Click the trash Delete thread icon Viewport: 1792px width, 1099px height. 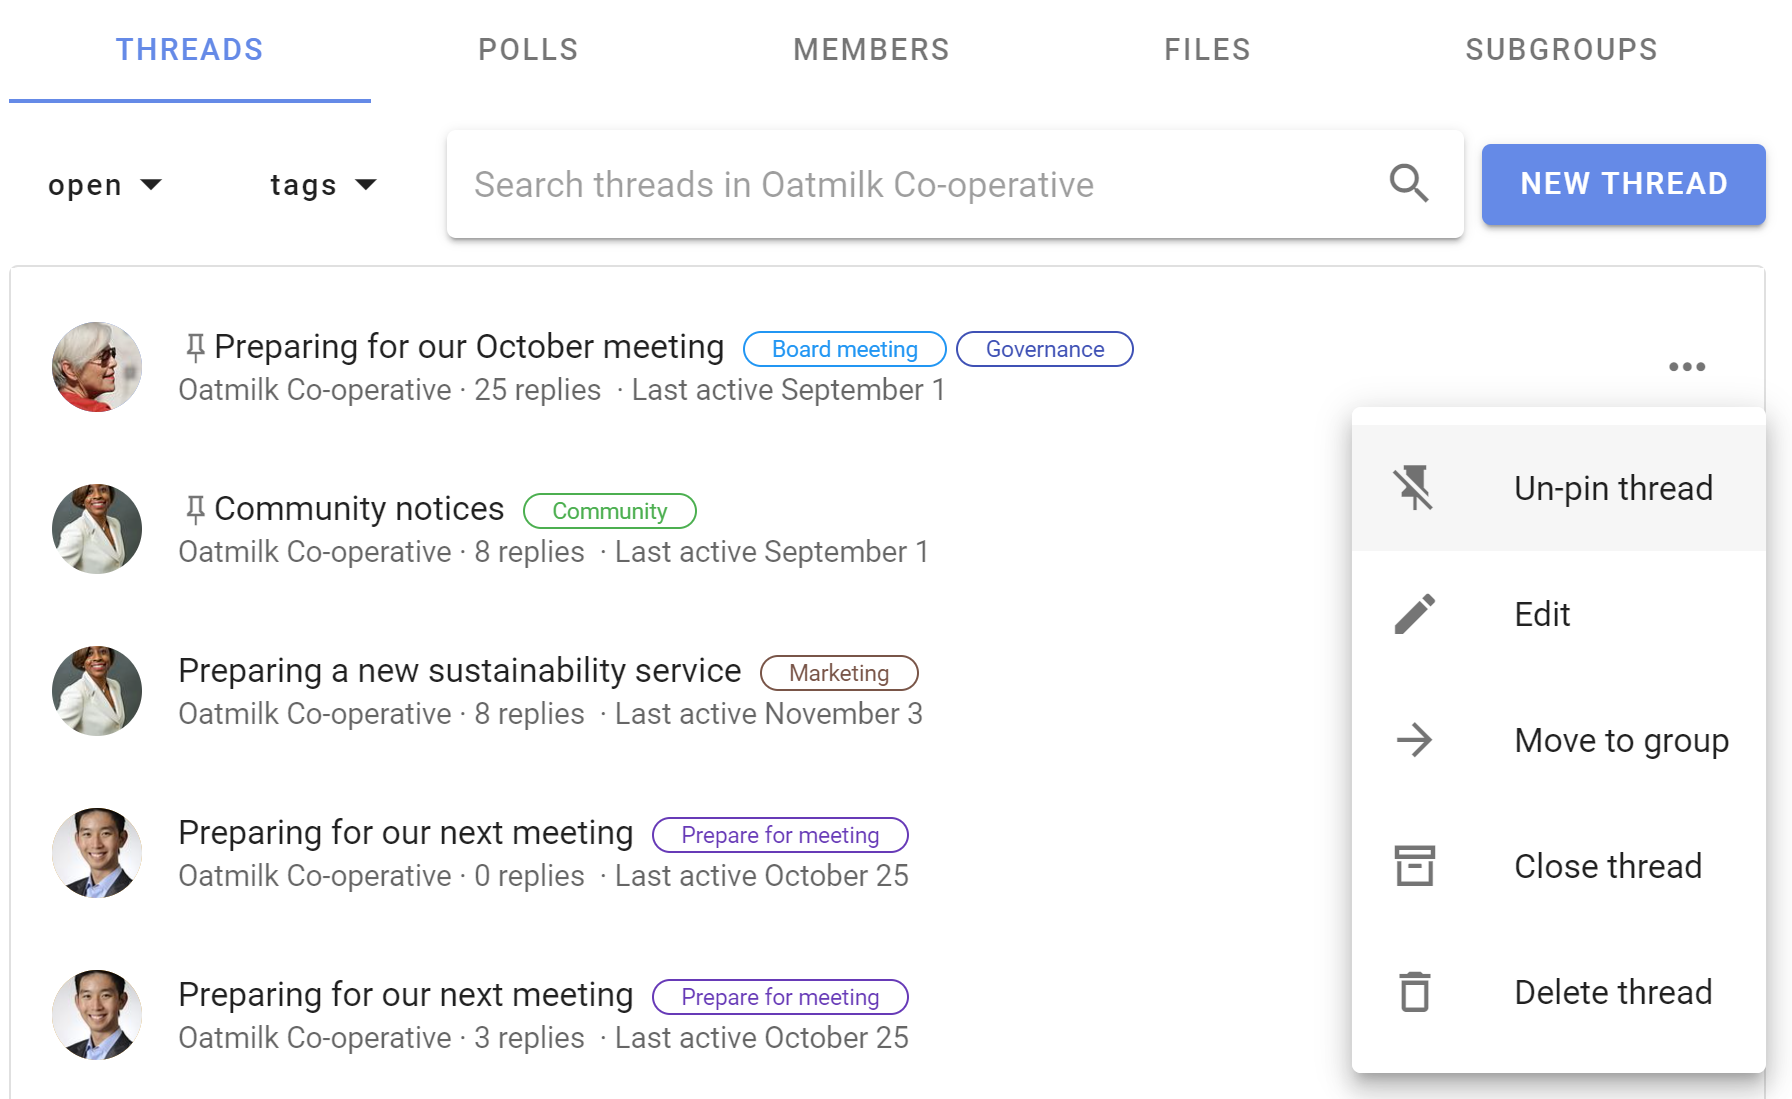point(1414,992)
